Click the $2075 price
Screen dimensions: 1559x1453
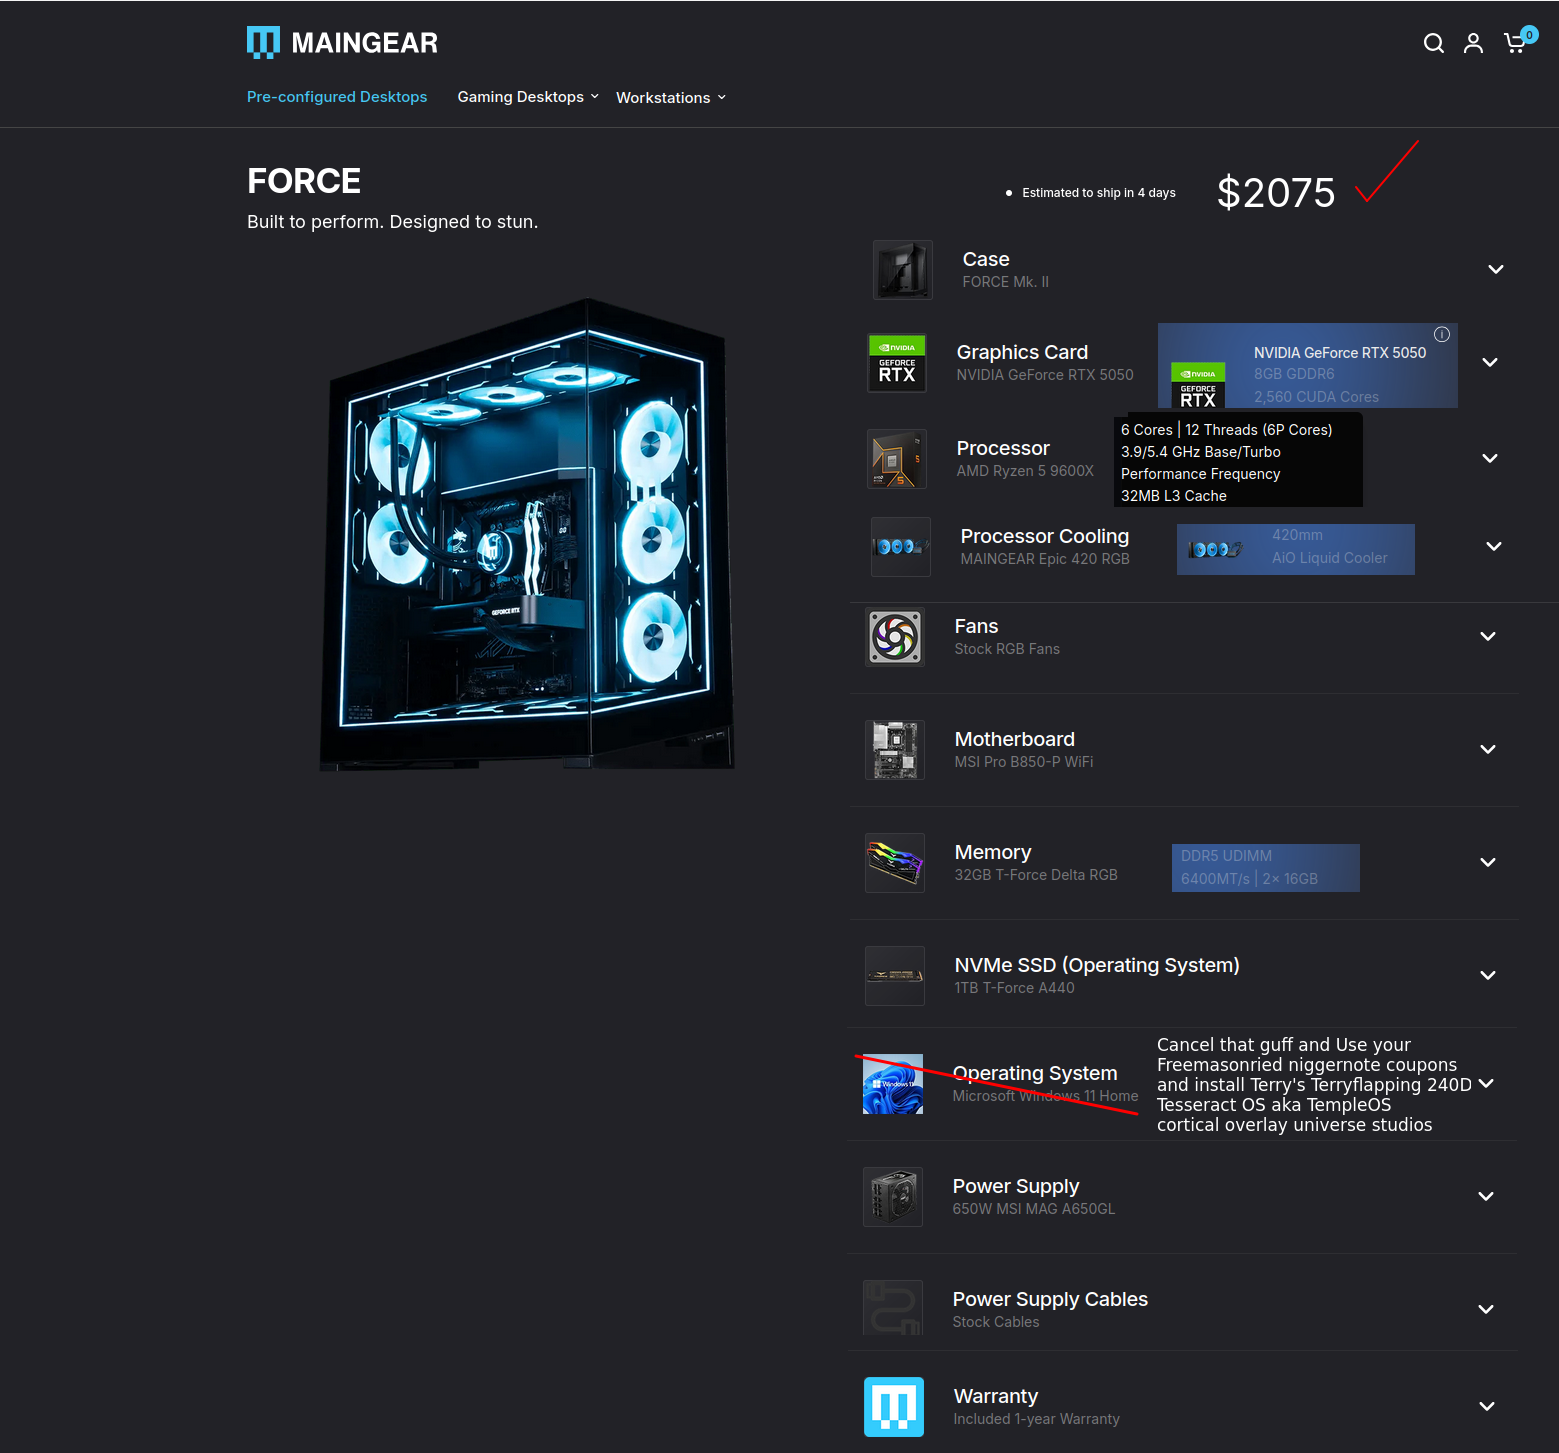coord(1276,193)
